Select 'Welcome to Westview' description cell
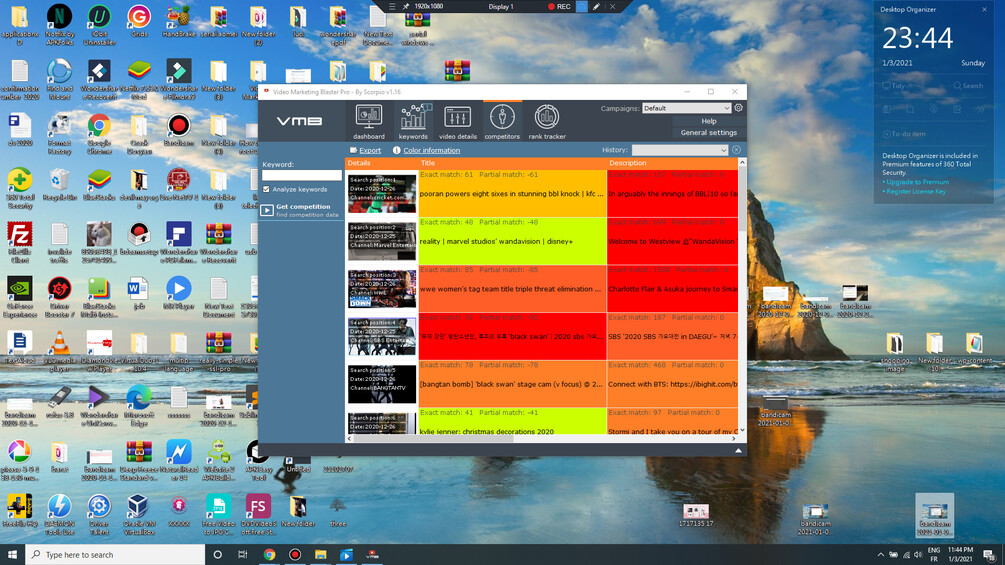 (x=672, y=241)
